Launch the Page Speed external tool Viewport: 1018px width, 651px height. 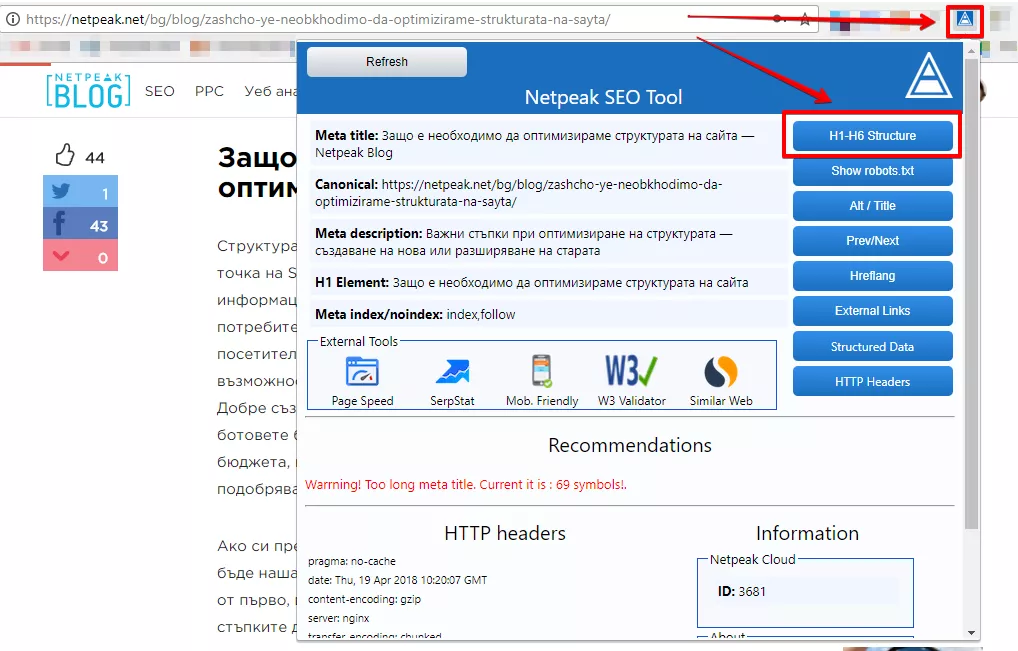point(362,382)
